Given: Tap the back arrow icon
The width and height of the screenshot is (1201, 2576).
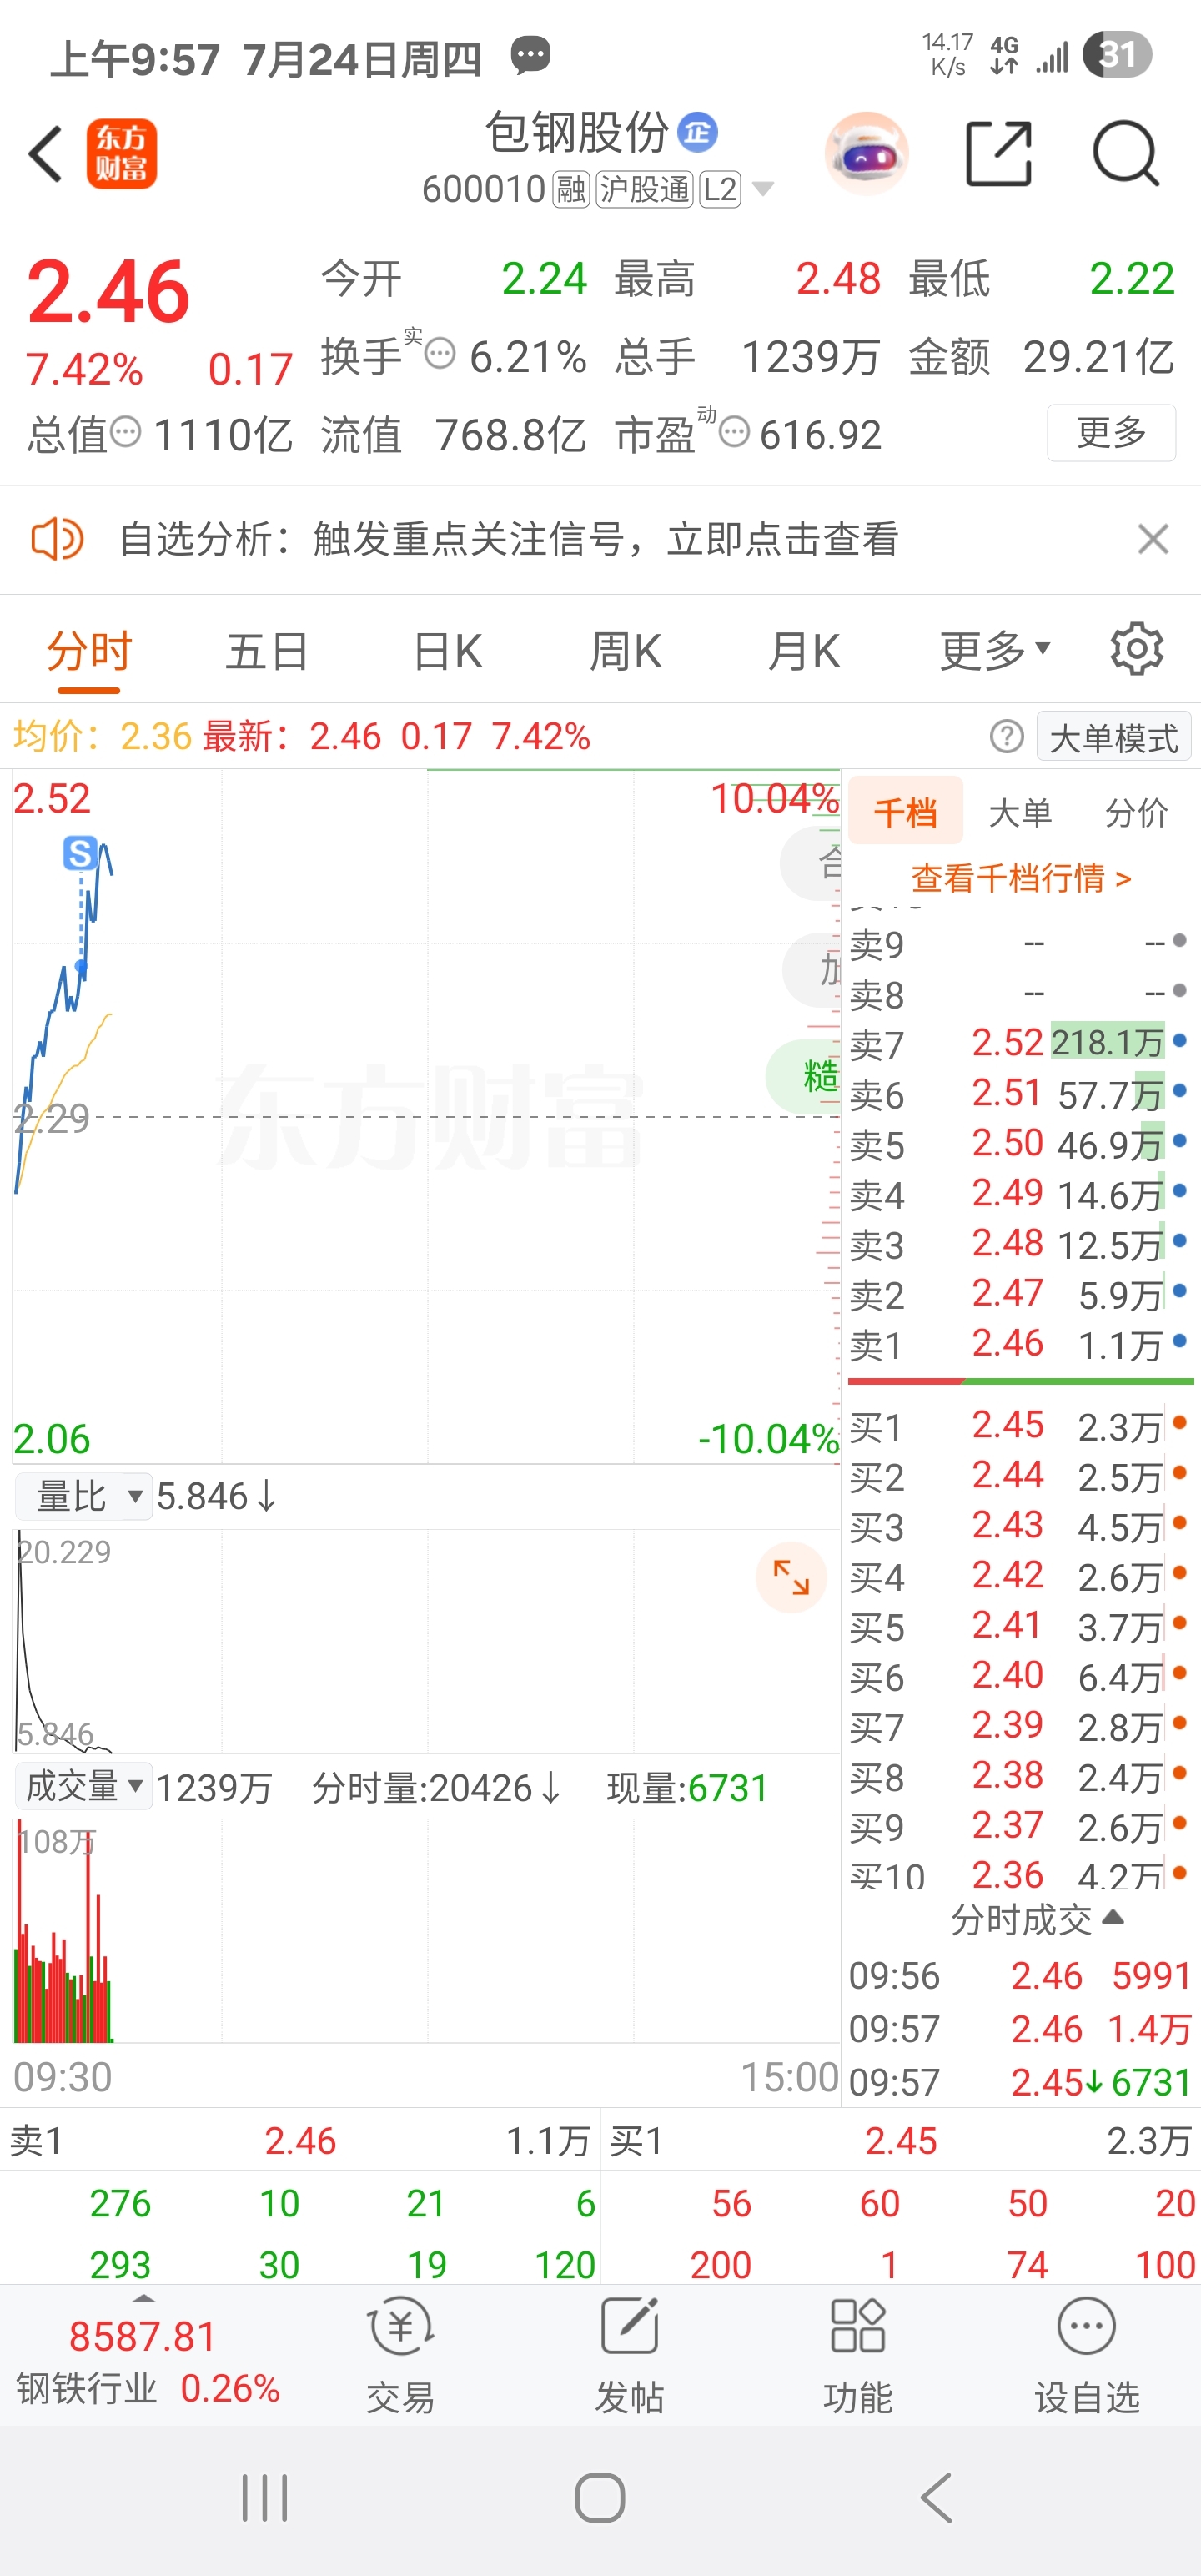Looking at the screenshot, I should coord(46,154).
